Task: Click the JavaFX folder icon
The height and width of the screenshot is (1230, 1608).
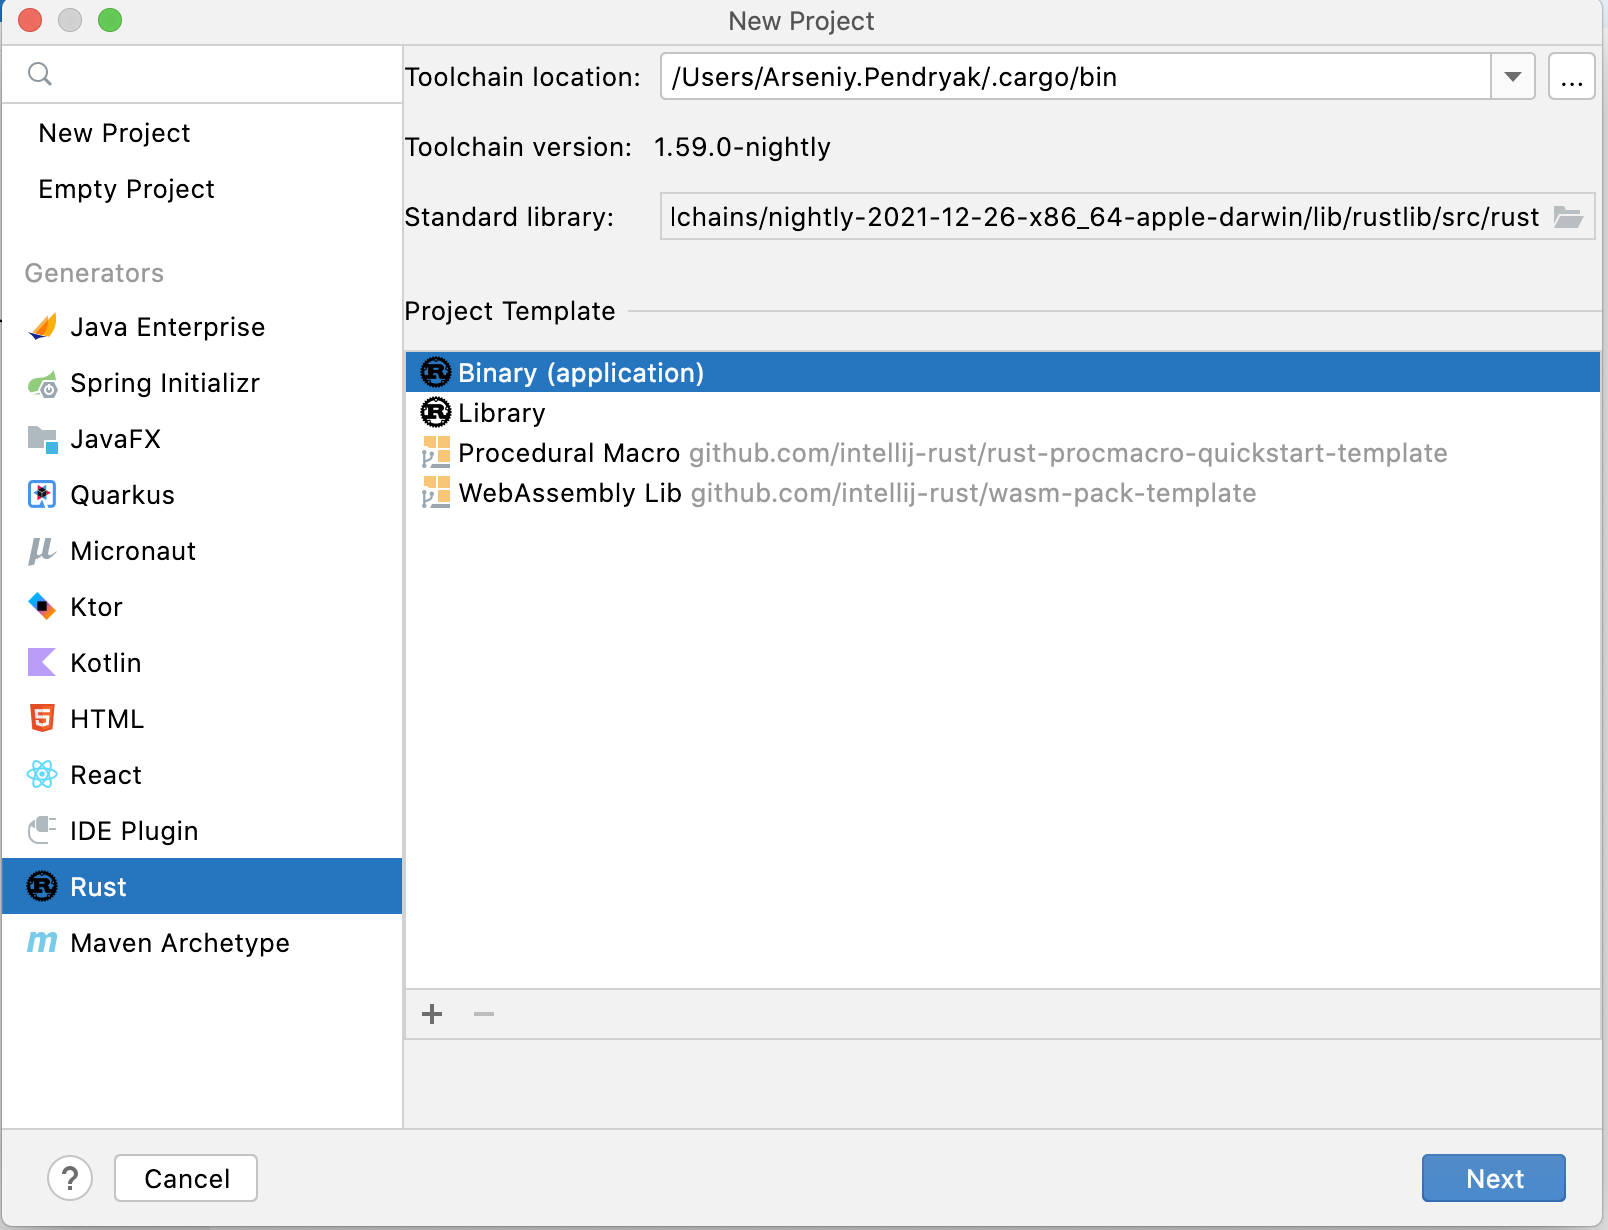Action: tap(43, 439)
